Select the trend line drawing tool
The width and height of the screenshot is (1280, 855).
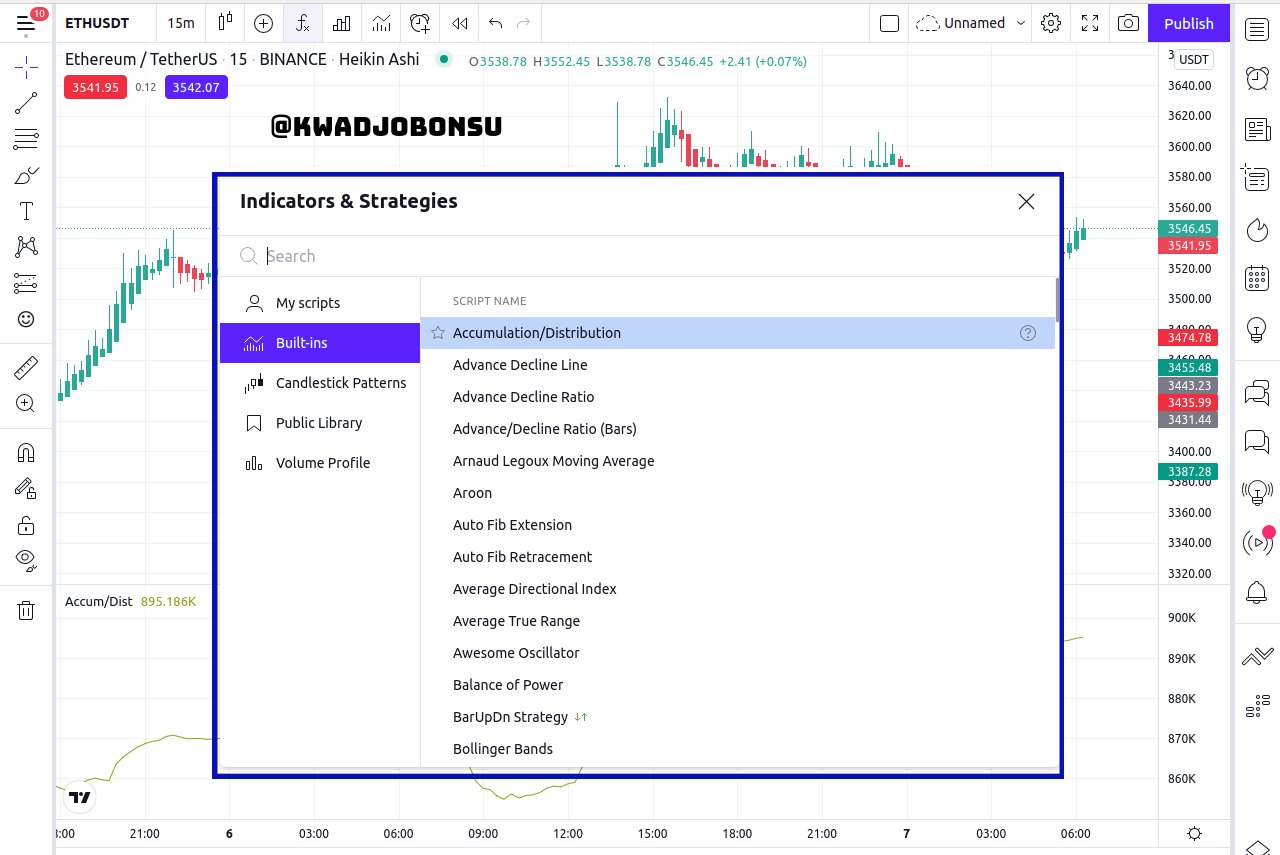[26, 103]
